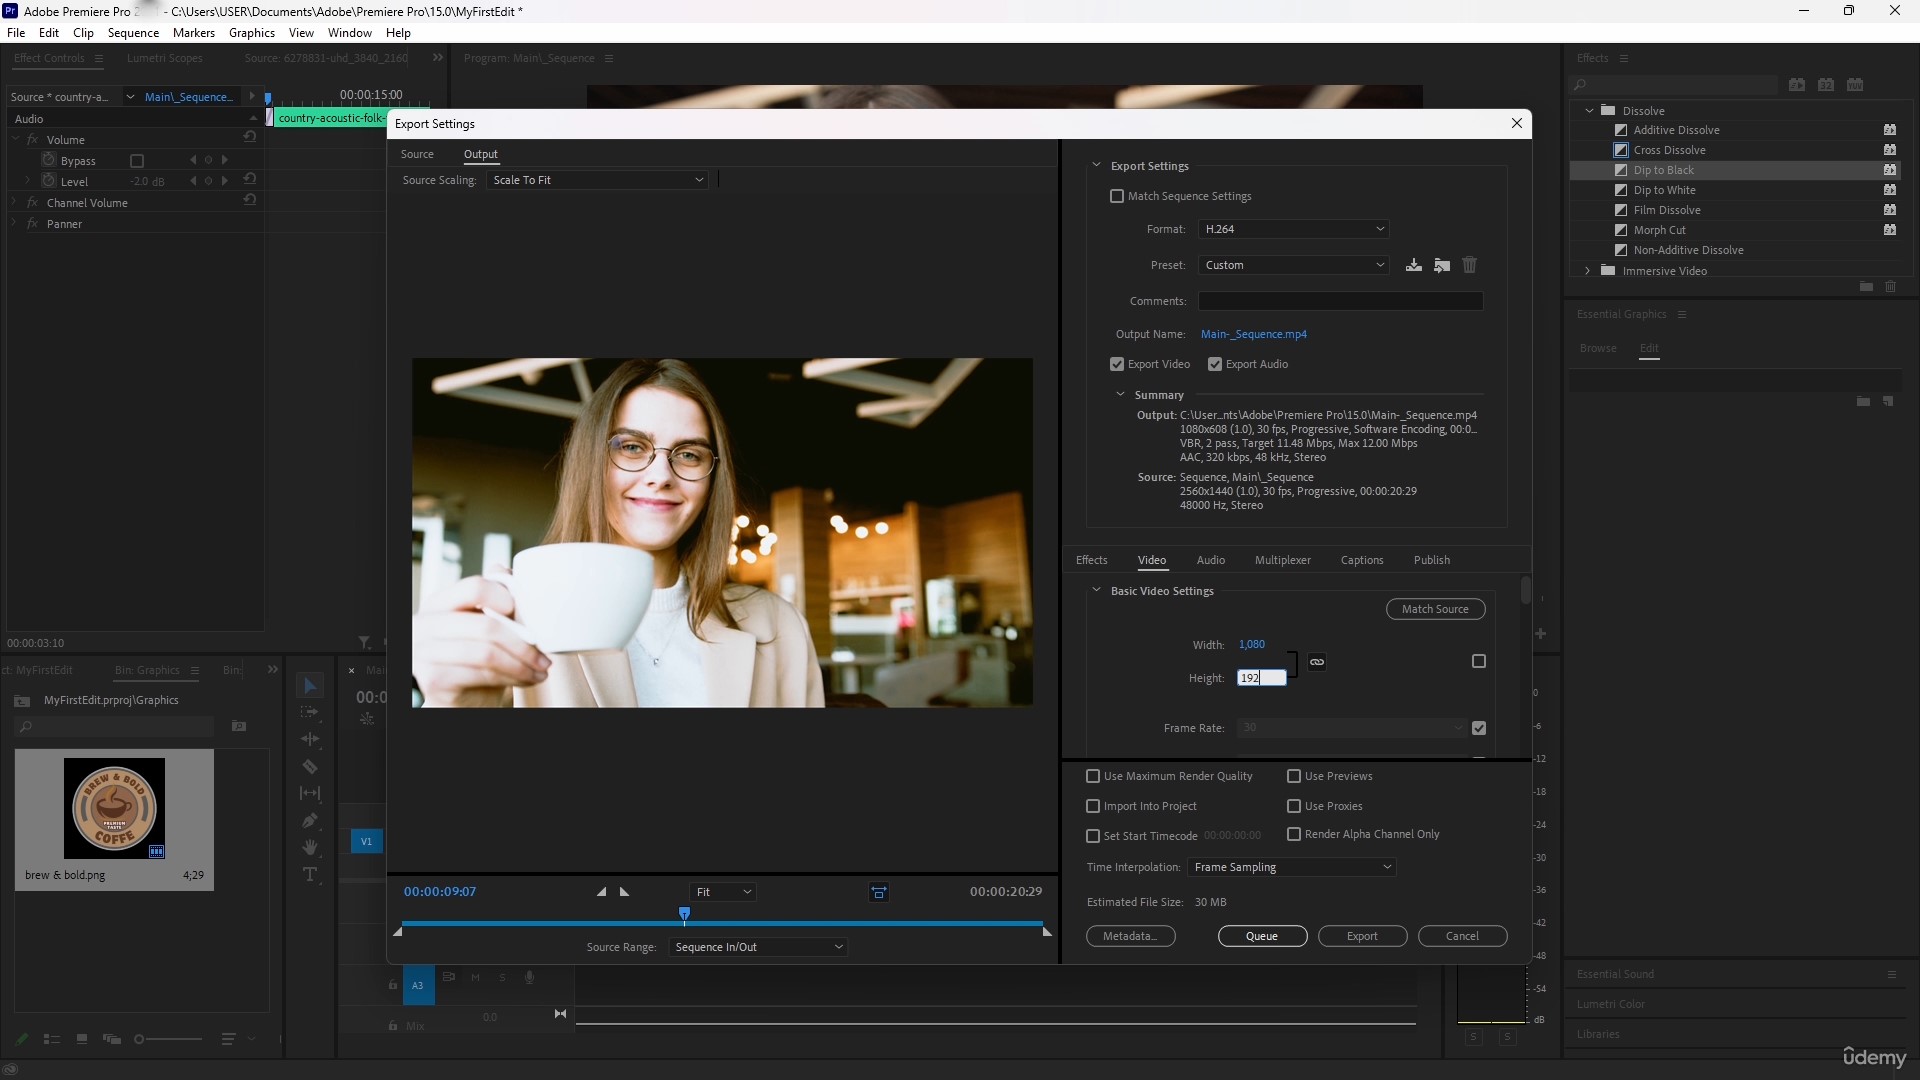The width and height of the screenshot is (1920, 1080).
Task: Open the Fit zoom level dropdown
Action: (723, 892)
